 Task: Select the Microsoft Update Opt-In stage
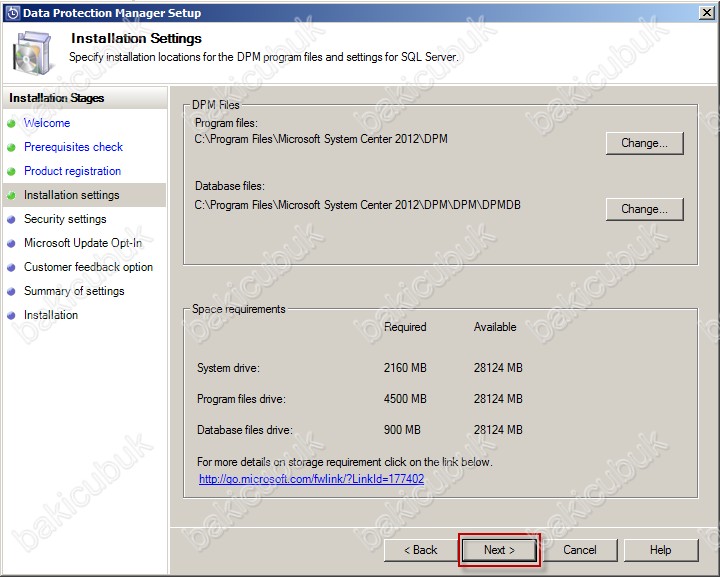[x=83, y=243]
